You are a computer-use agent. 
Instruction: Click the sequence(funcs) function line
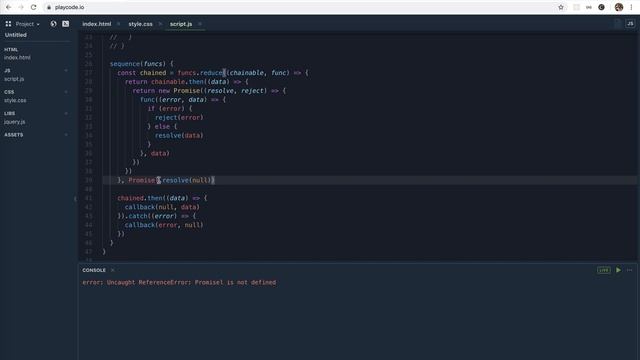(142, 64)
